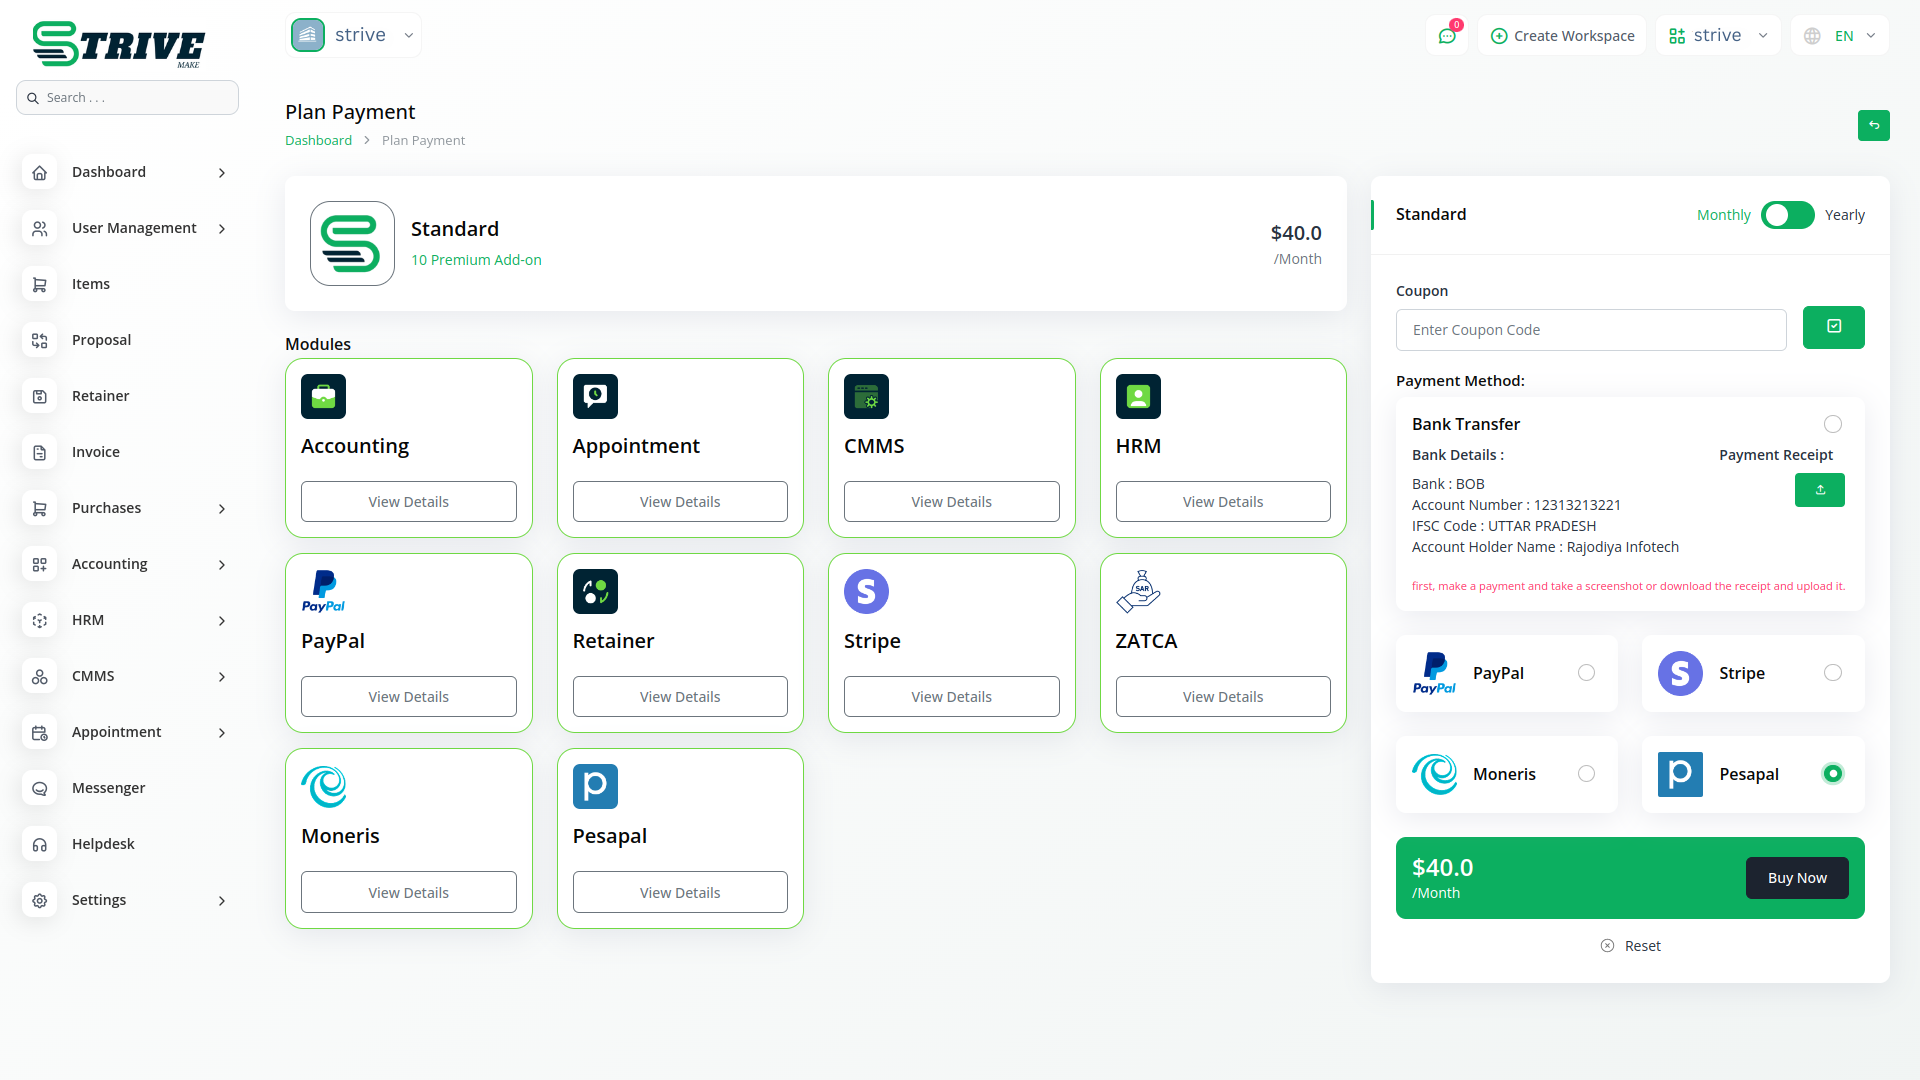Select the Bank Transfer radio button
Image resolution: width=1920 pixels, height=1080 pixels.
[1832, 424]
